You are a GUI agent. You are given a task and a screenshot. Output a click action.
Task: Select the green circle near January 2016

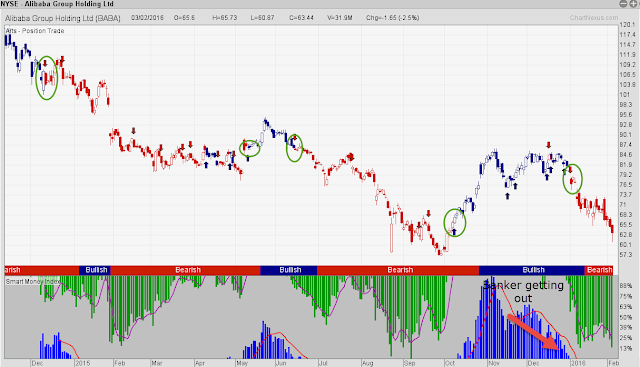[x=572, y=179]
